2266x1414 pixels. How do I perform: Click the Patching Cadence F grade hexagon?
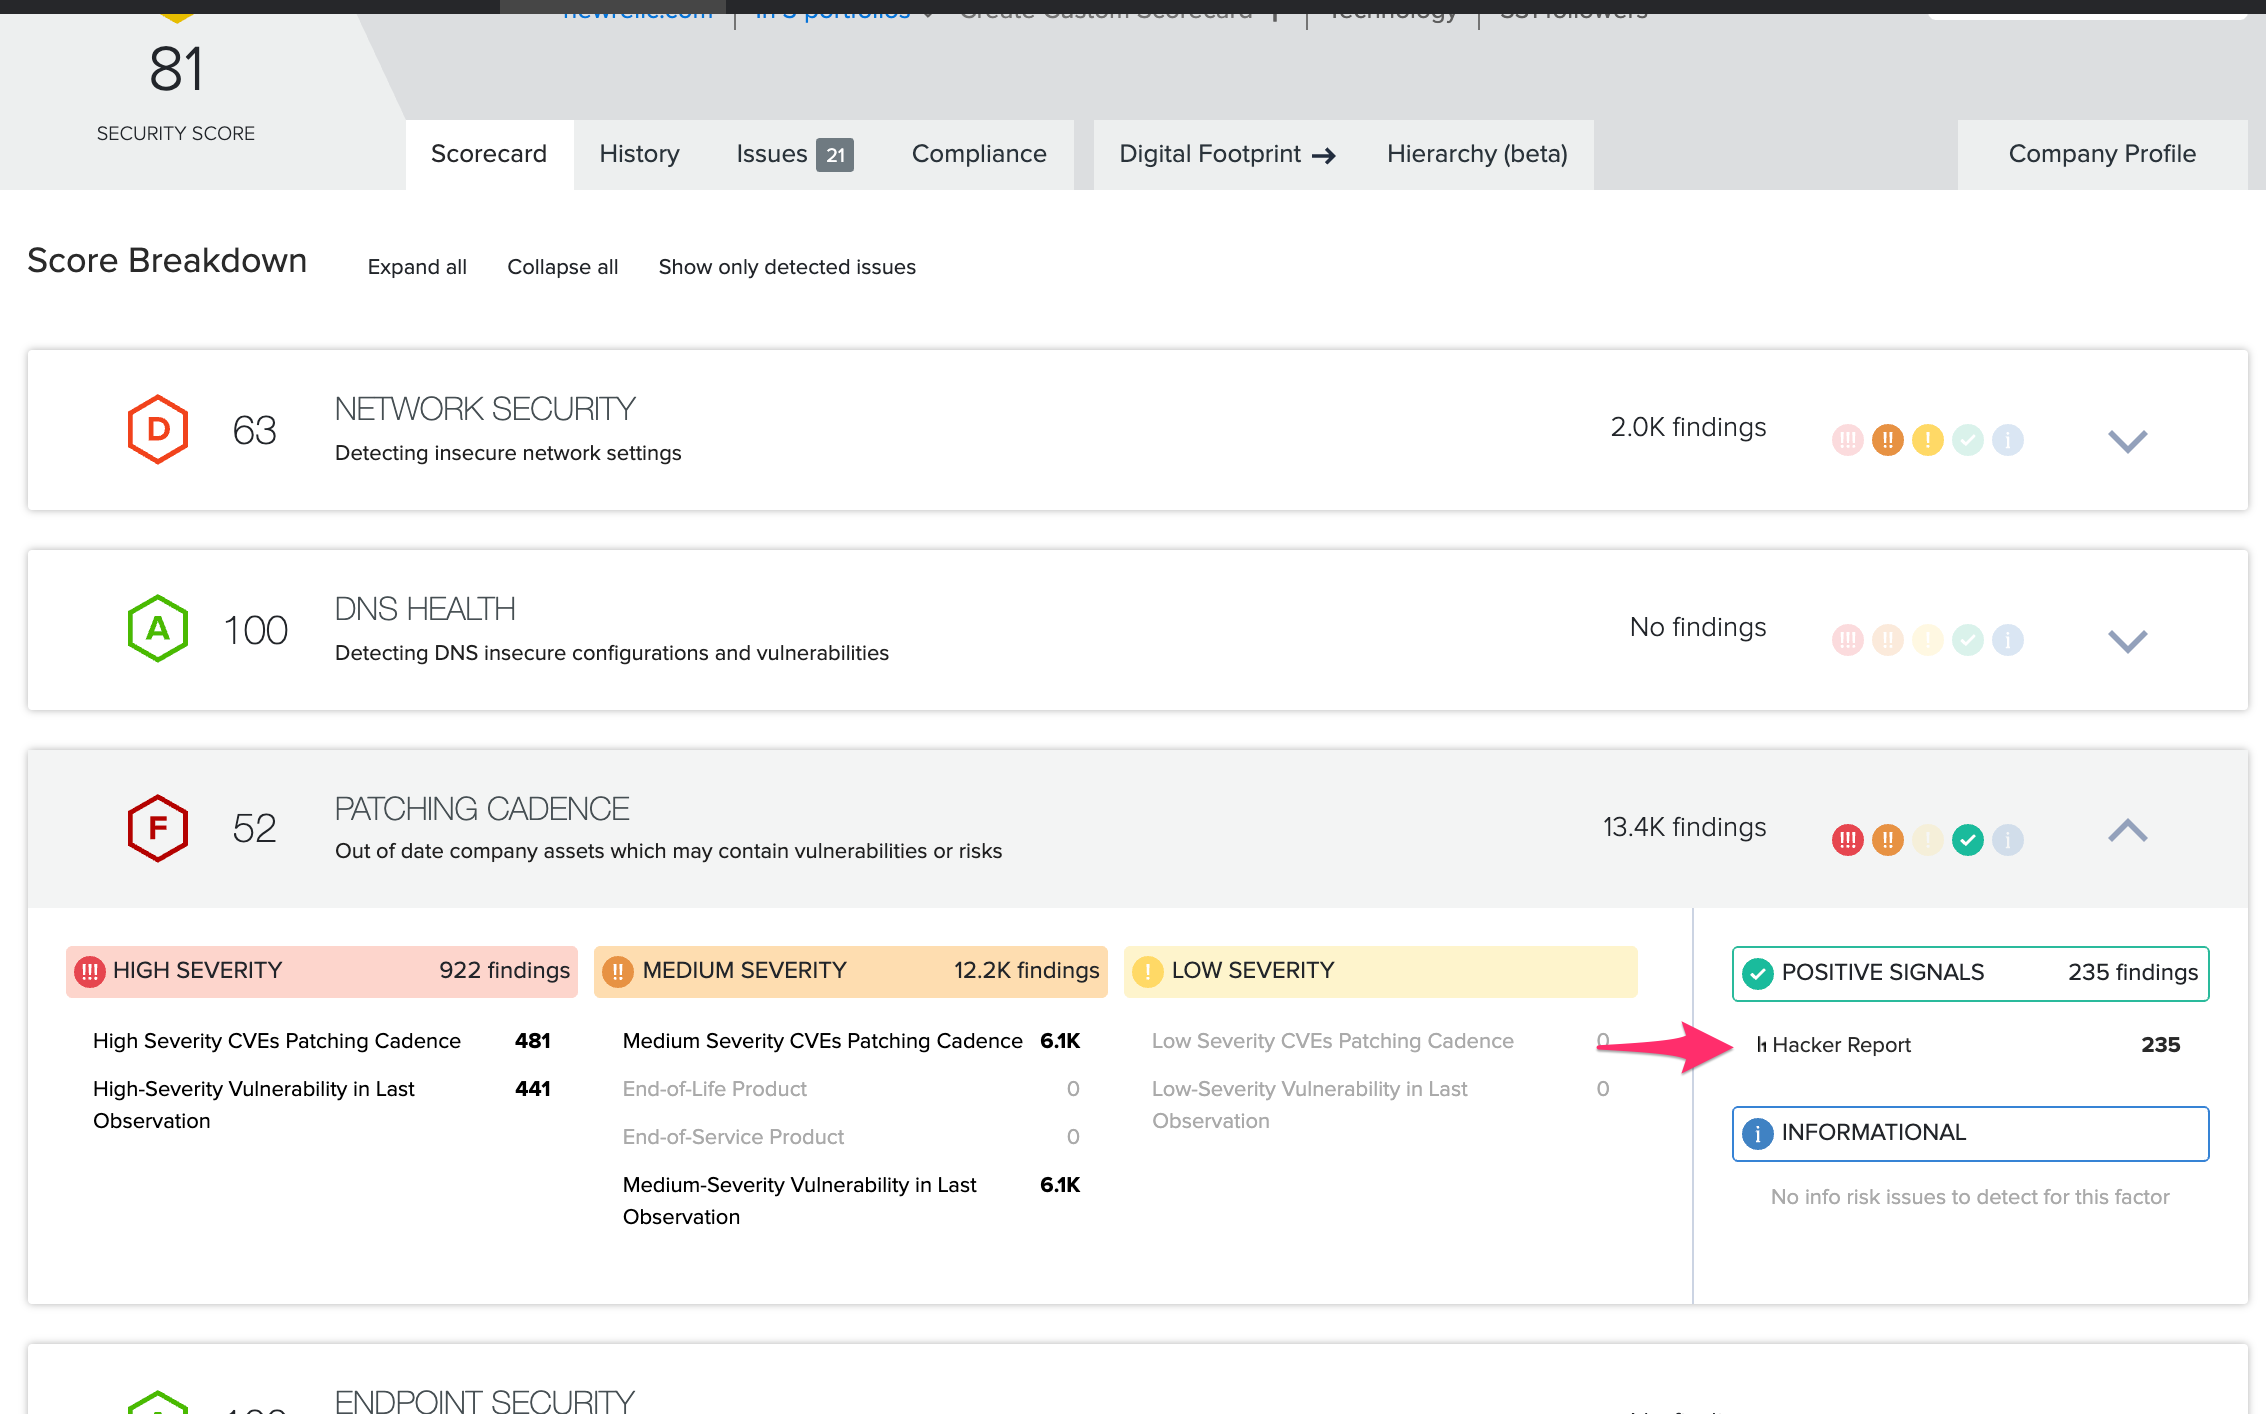pyautogui.click(x=158, y=828)
